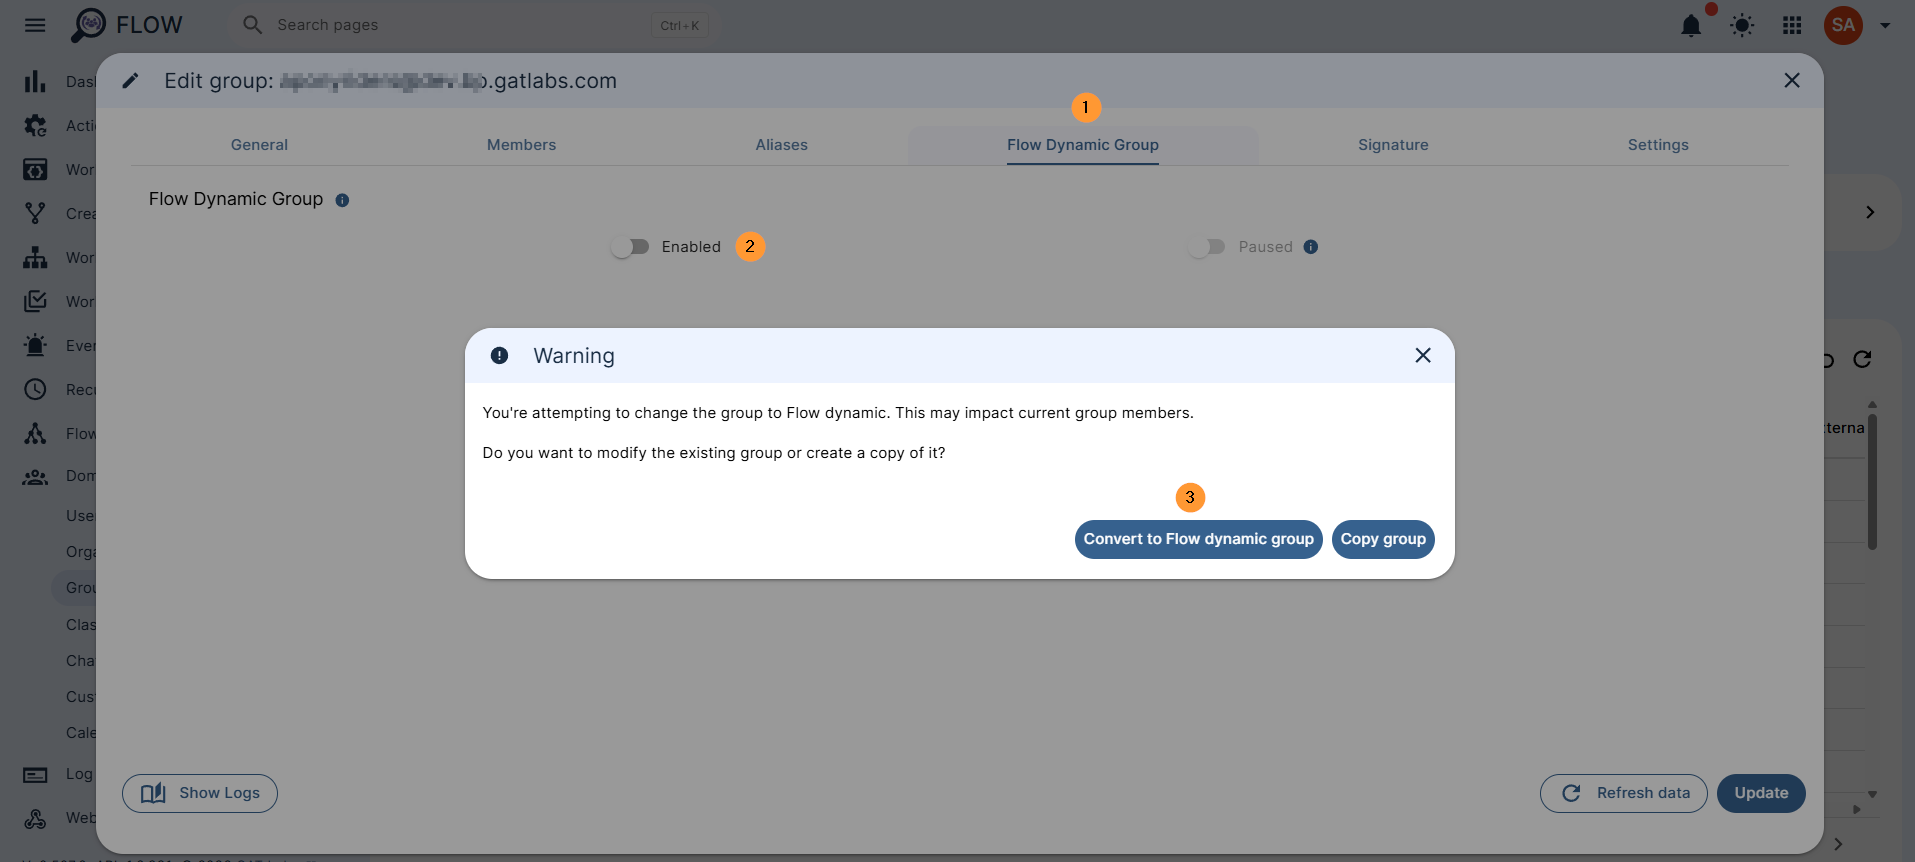The width and height of the screenshot is (1915, 862).
Task: Expand the account dropdown arrow
Action: 1885,26
